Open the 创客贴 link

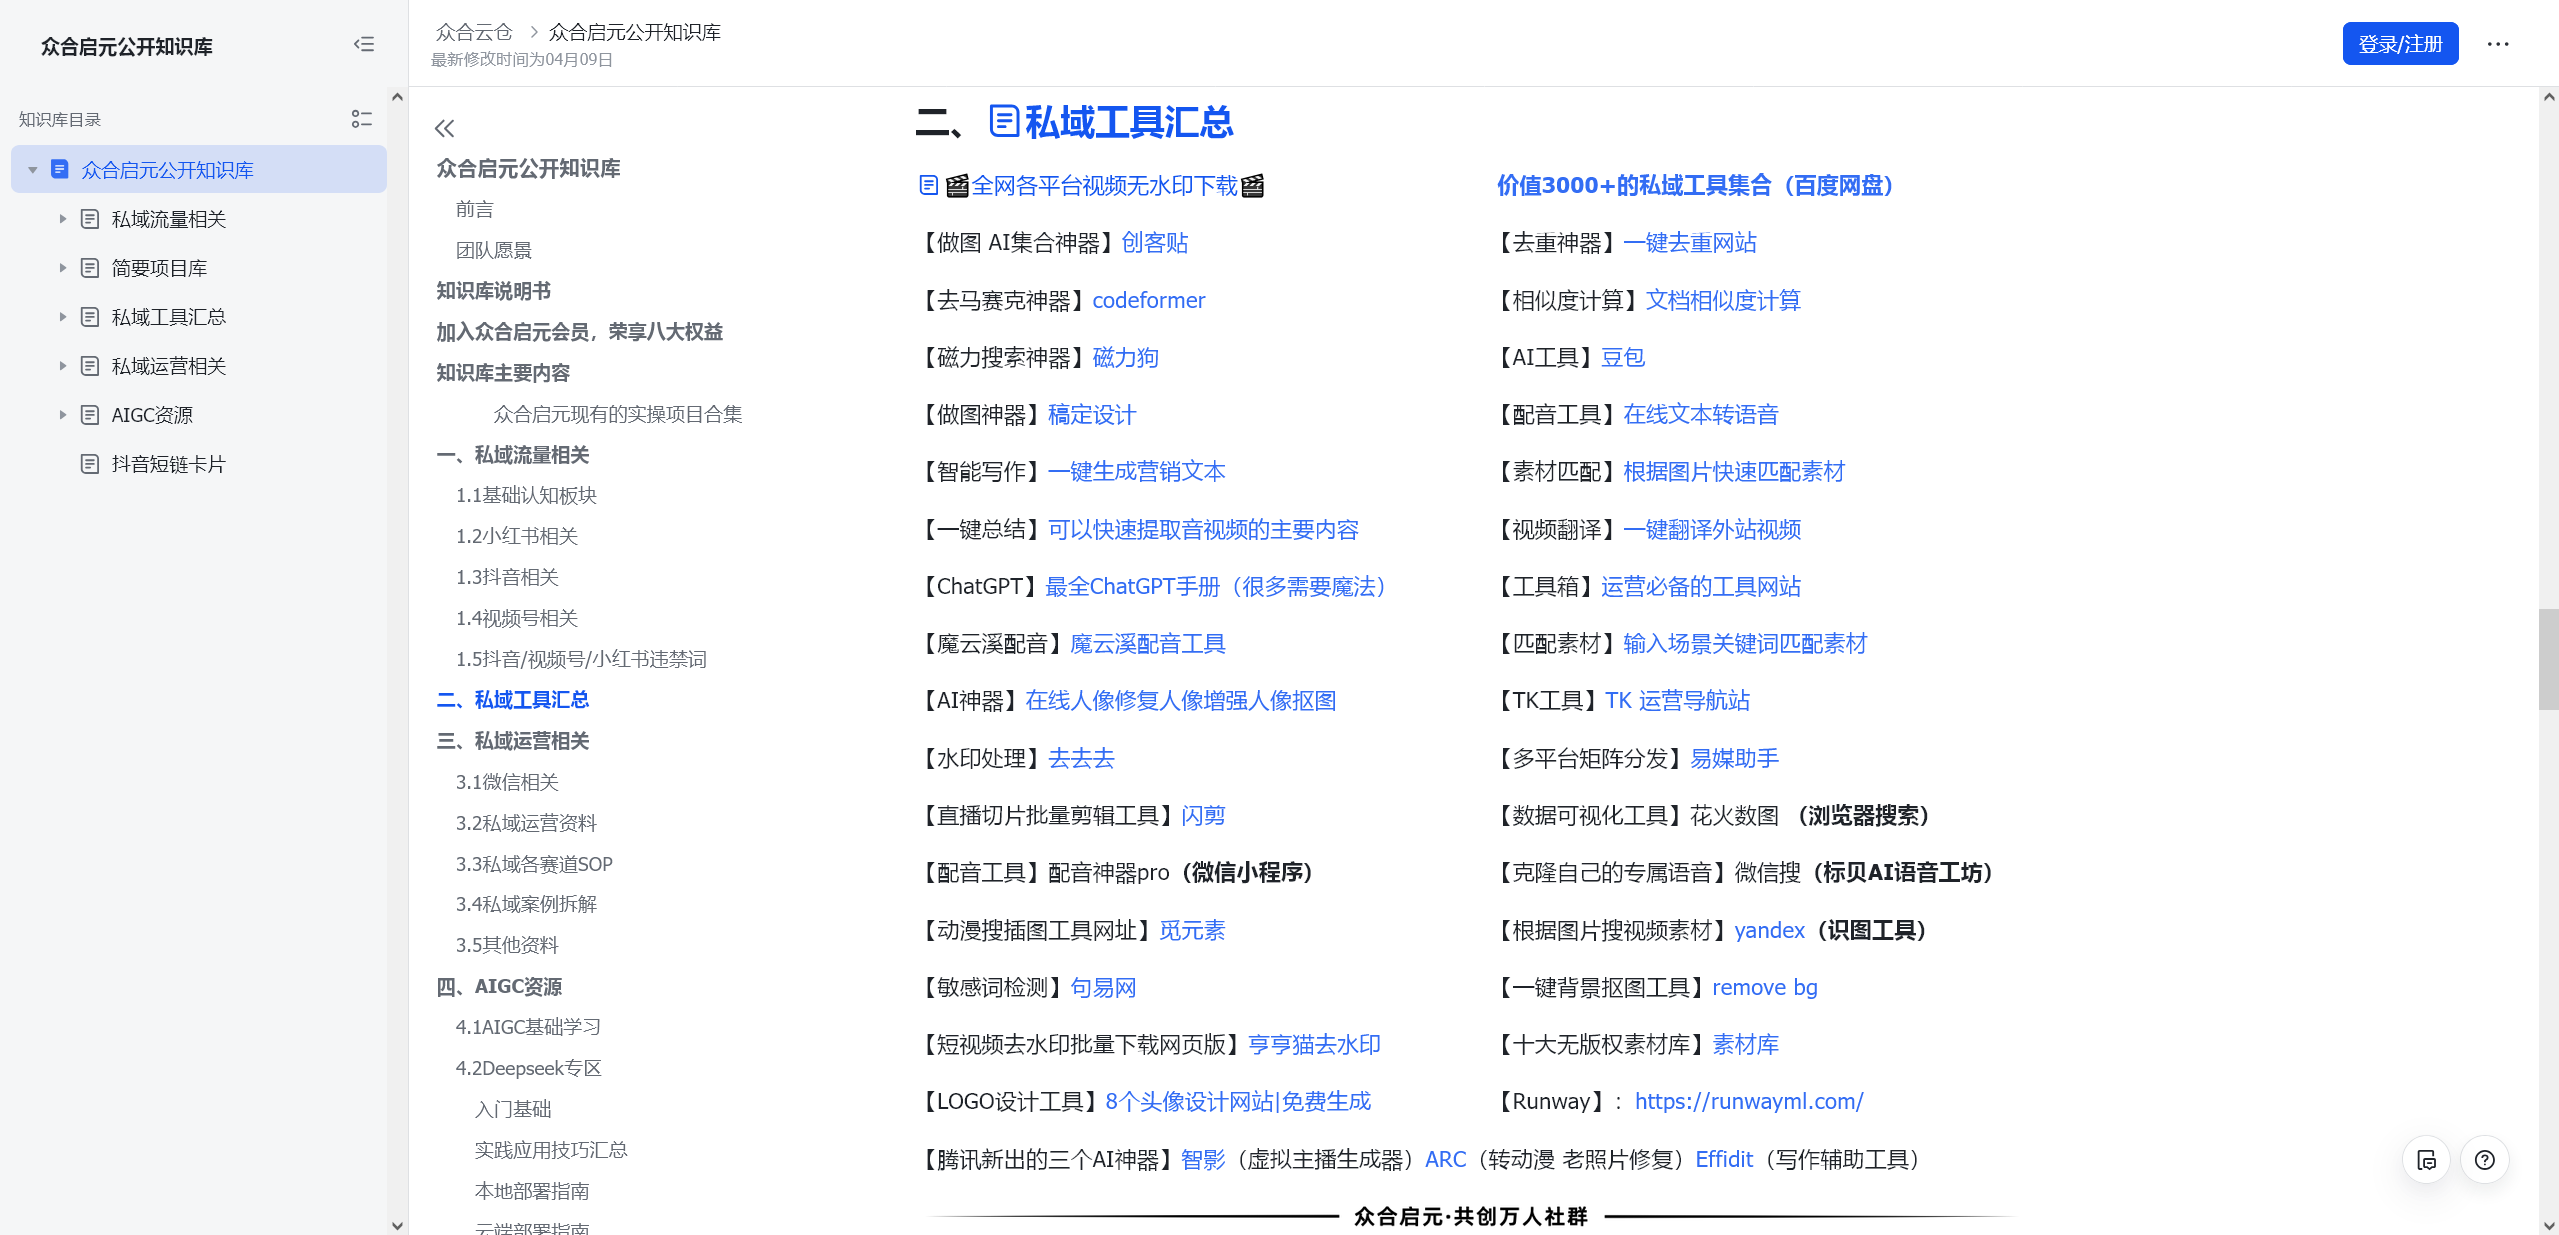pyautogui.click(x=1154, y=243)
